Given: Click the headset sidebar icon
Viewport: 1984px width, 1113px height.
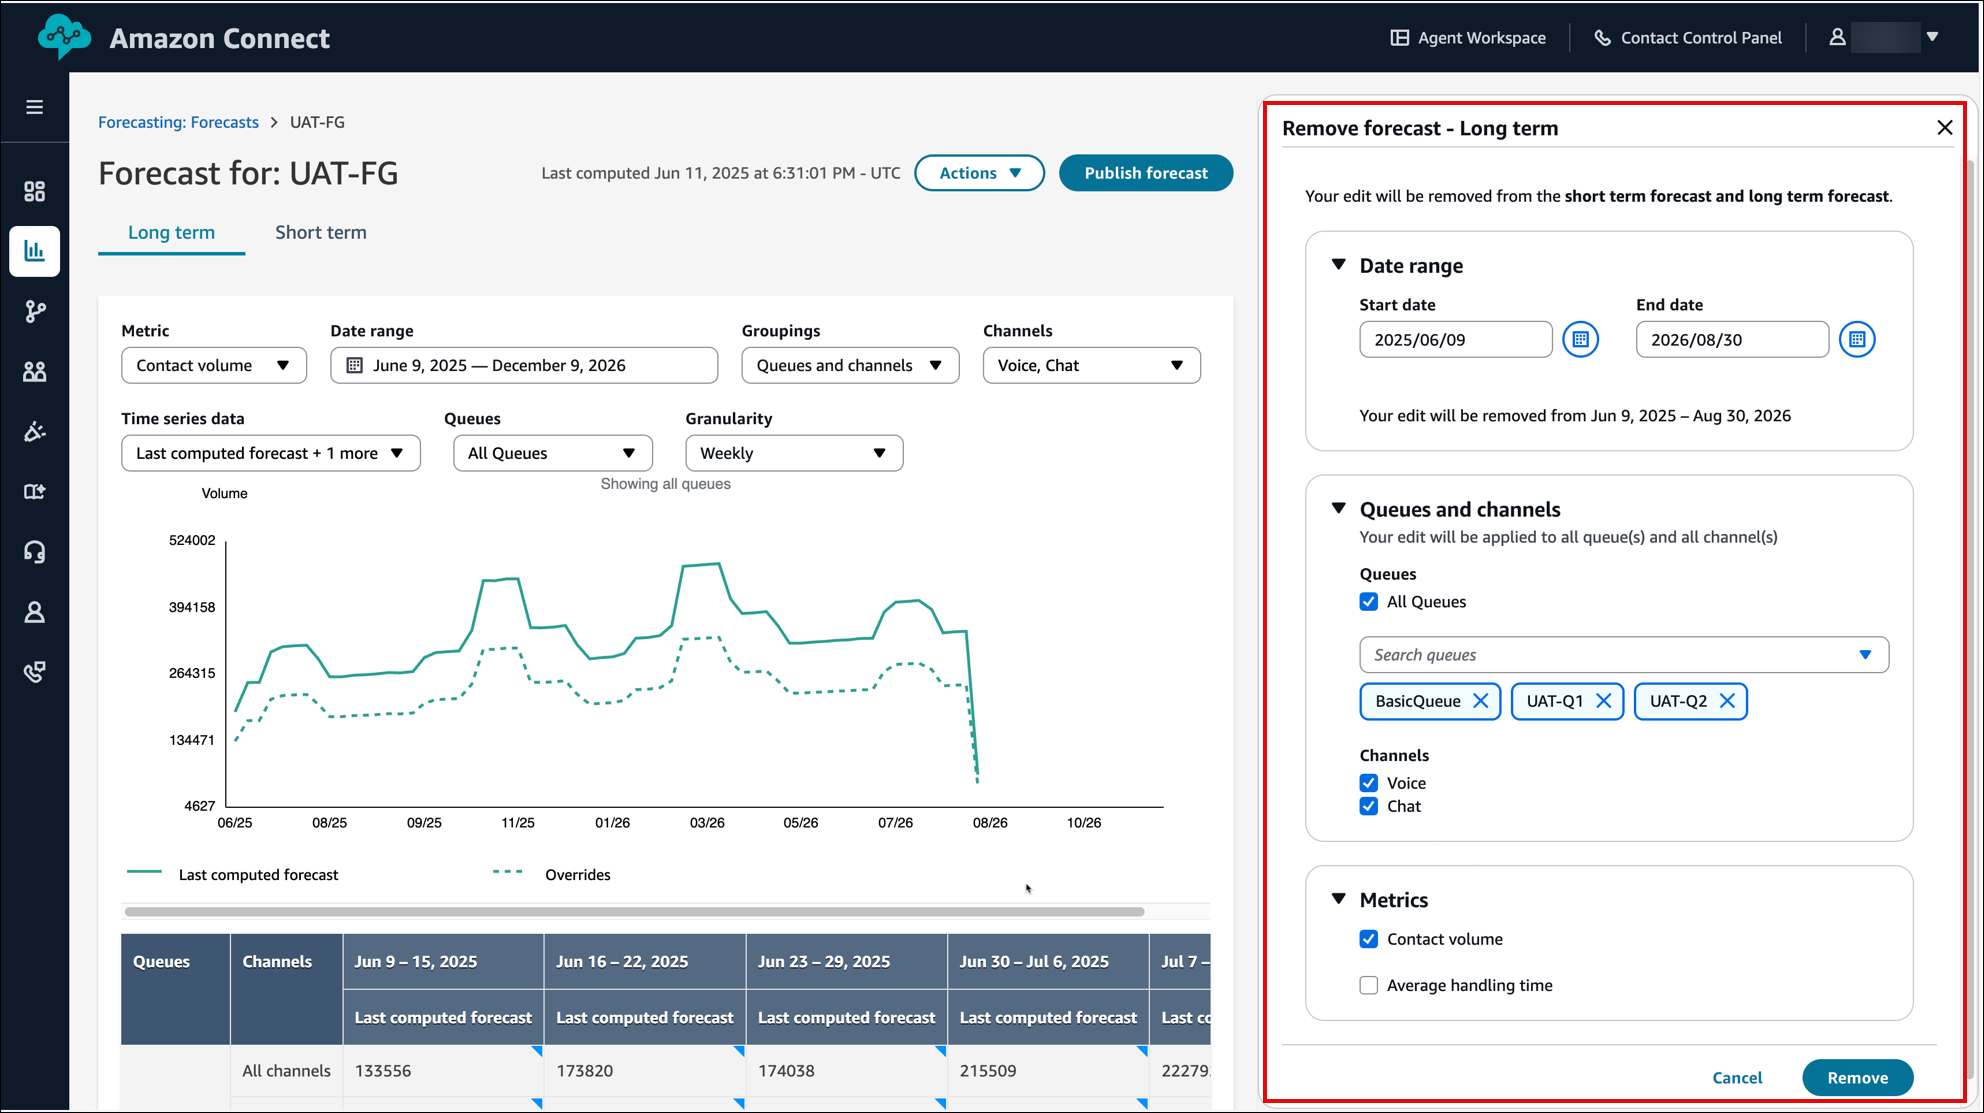Looking at the screenshot, I should pos(34,552).
